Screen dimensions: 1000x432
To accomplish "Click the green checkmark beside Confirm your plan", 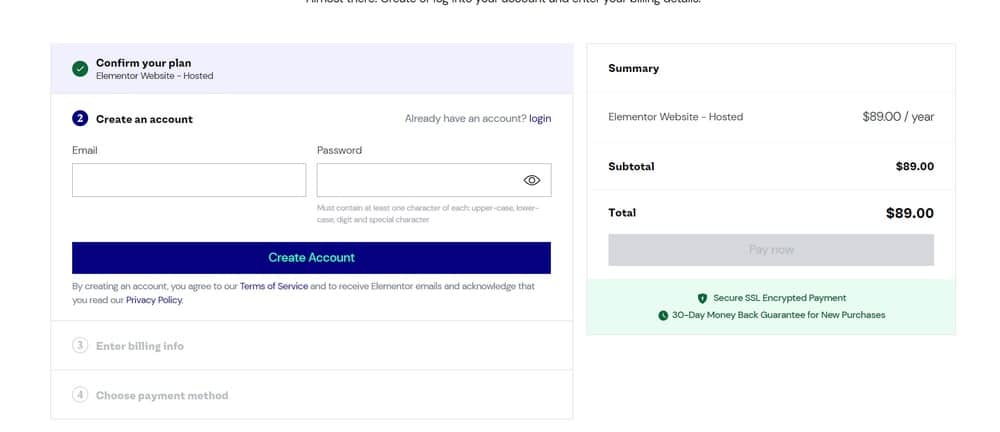I will coord(80,69).
